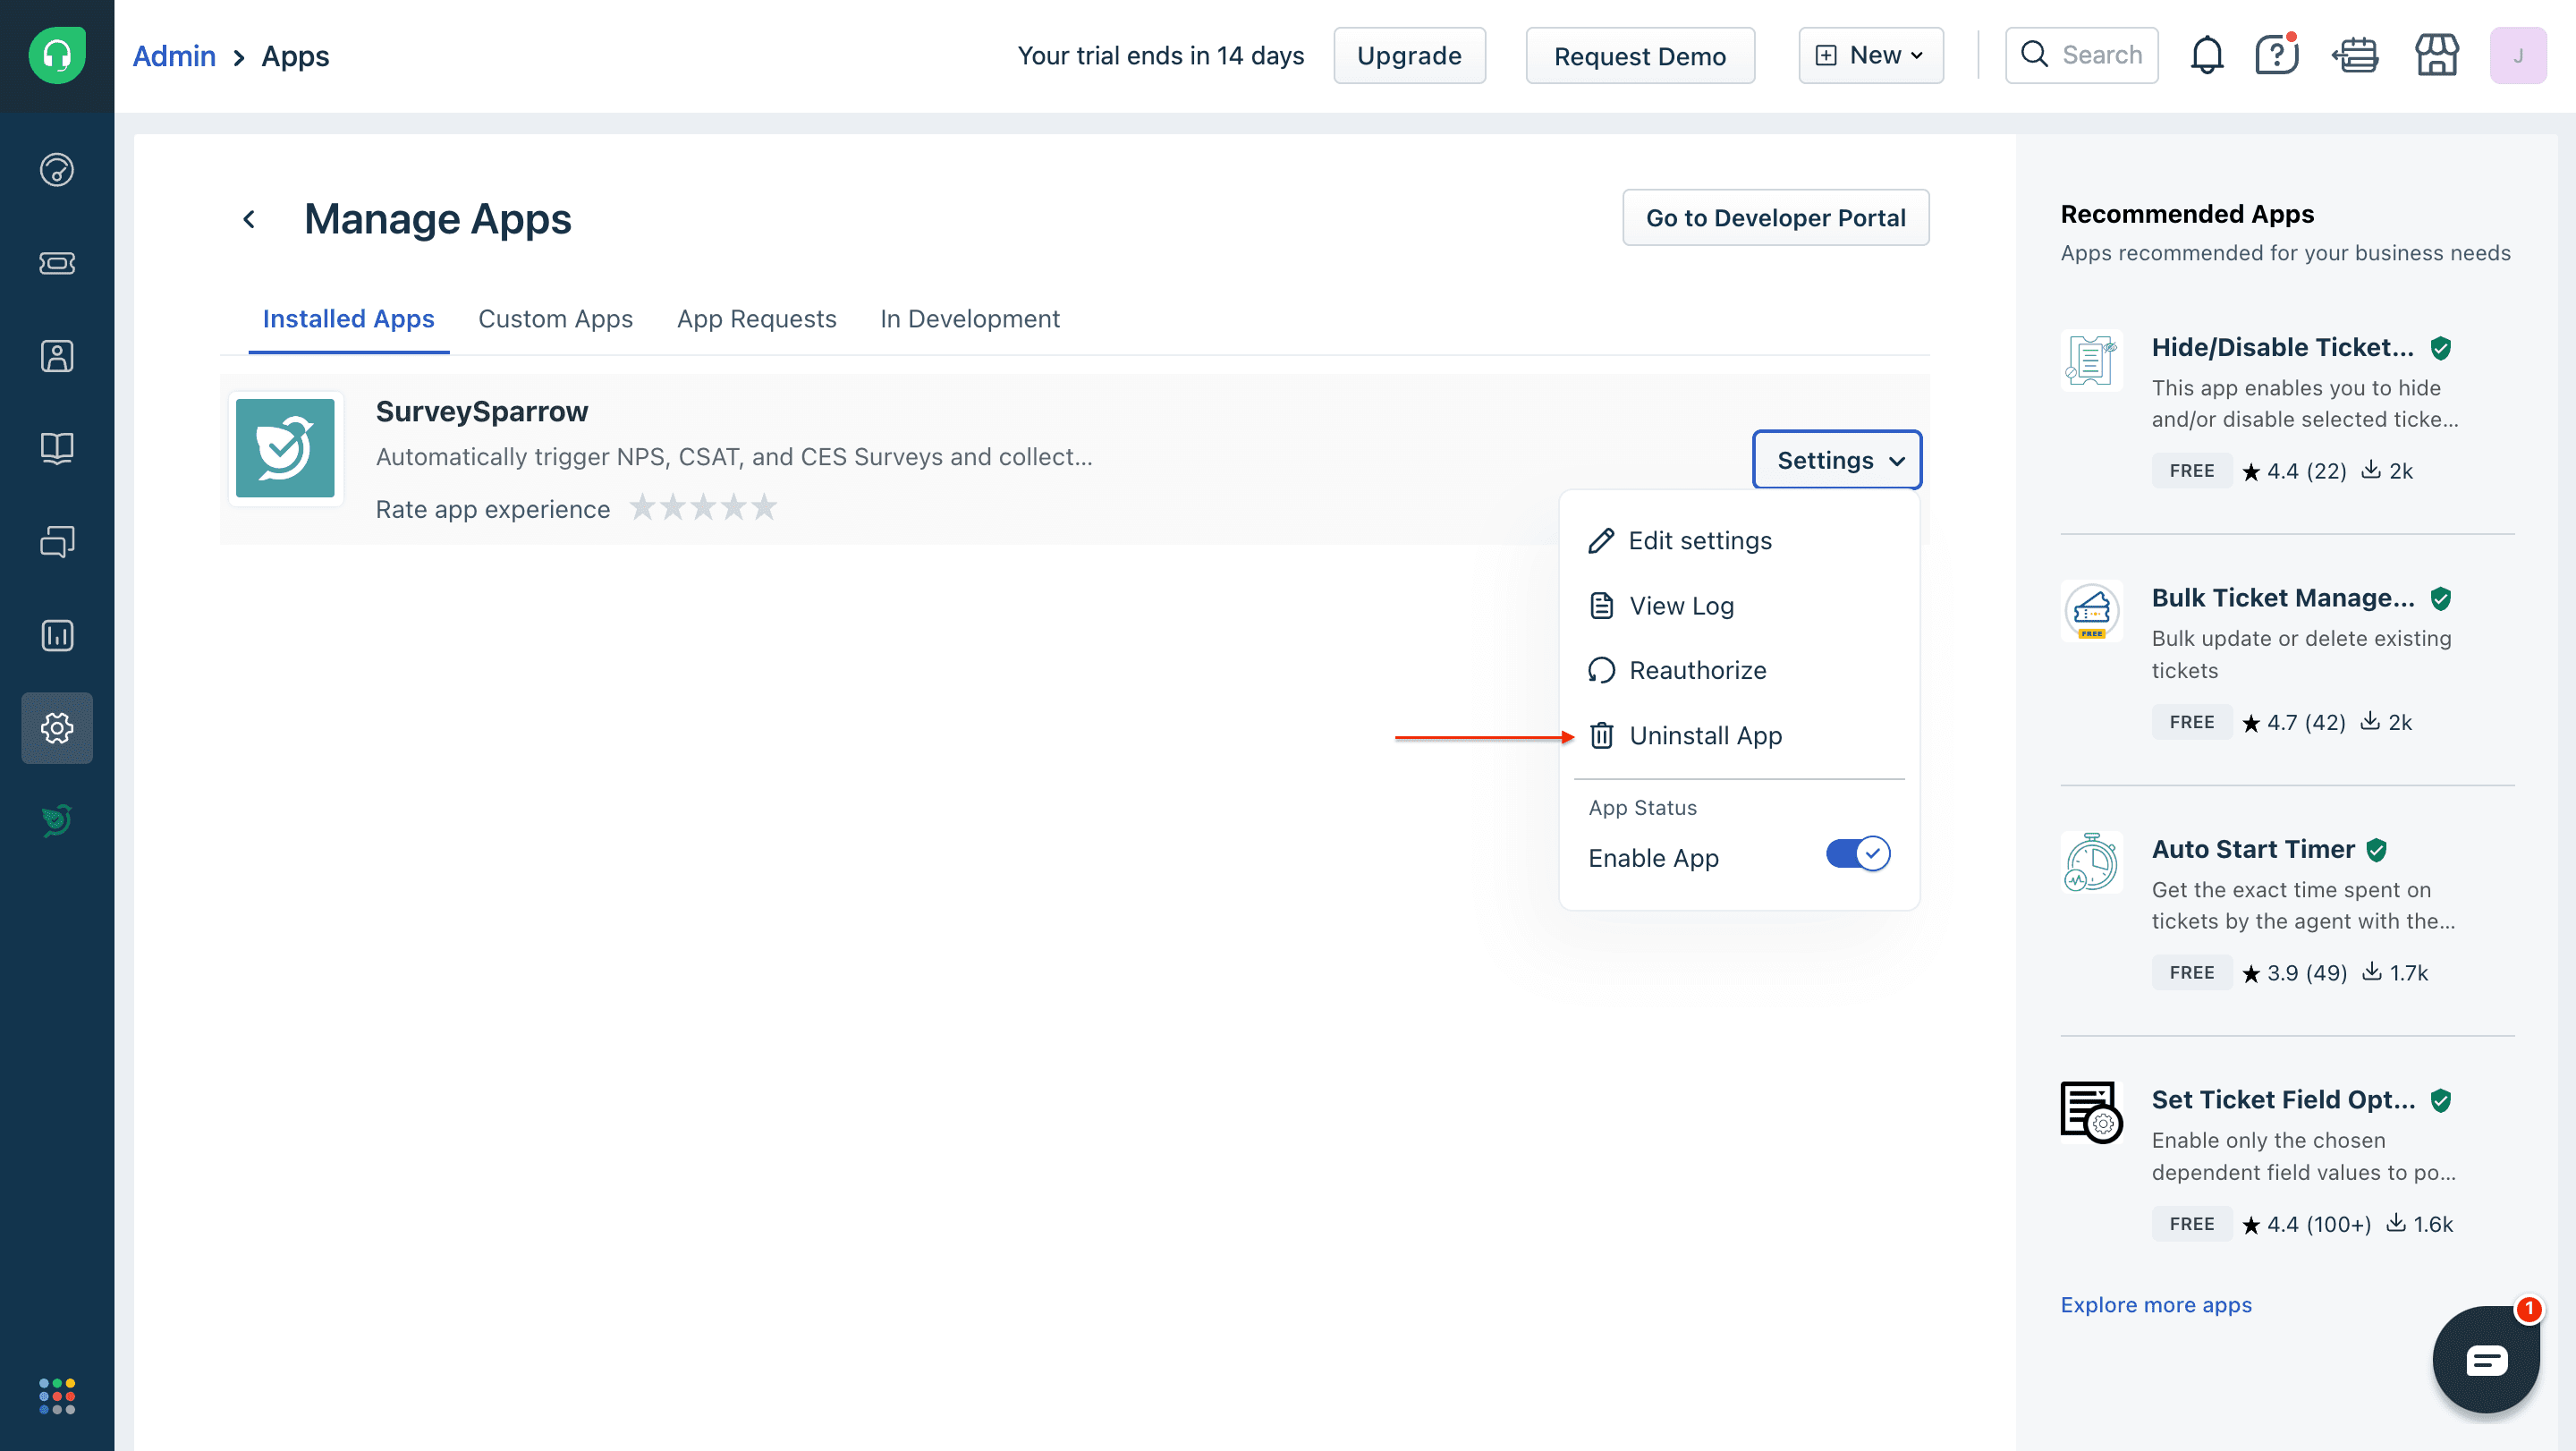The image size is (2576, 1451).
Task: Click the back chevron beside Manage Apps
Action: click(249, 219)
